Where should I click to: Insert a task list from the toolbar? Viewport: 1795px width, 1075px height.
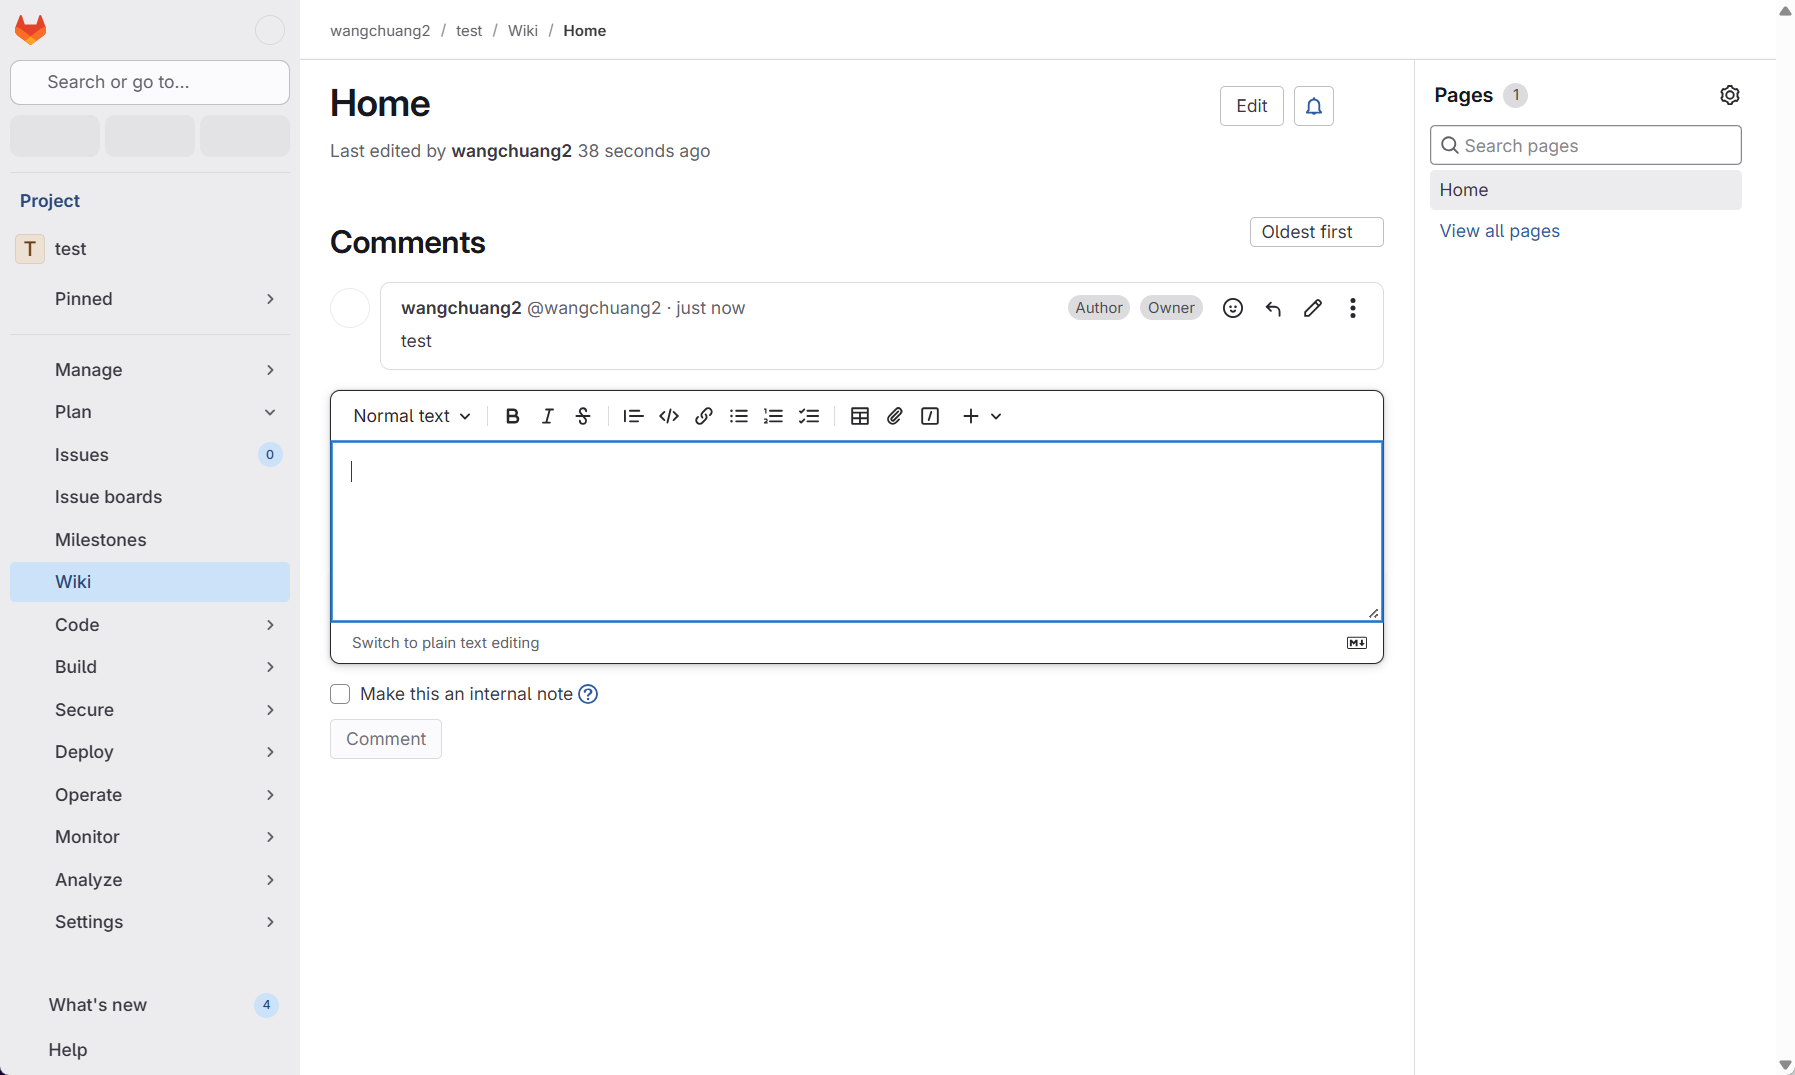[x=809, y=416]
